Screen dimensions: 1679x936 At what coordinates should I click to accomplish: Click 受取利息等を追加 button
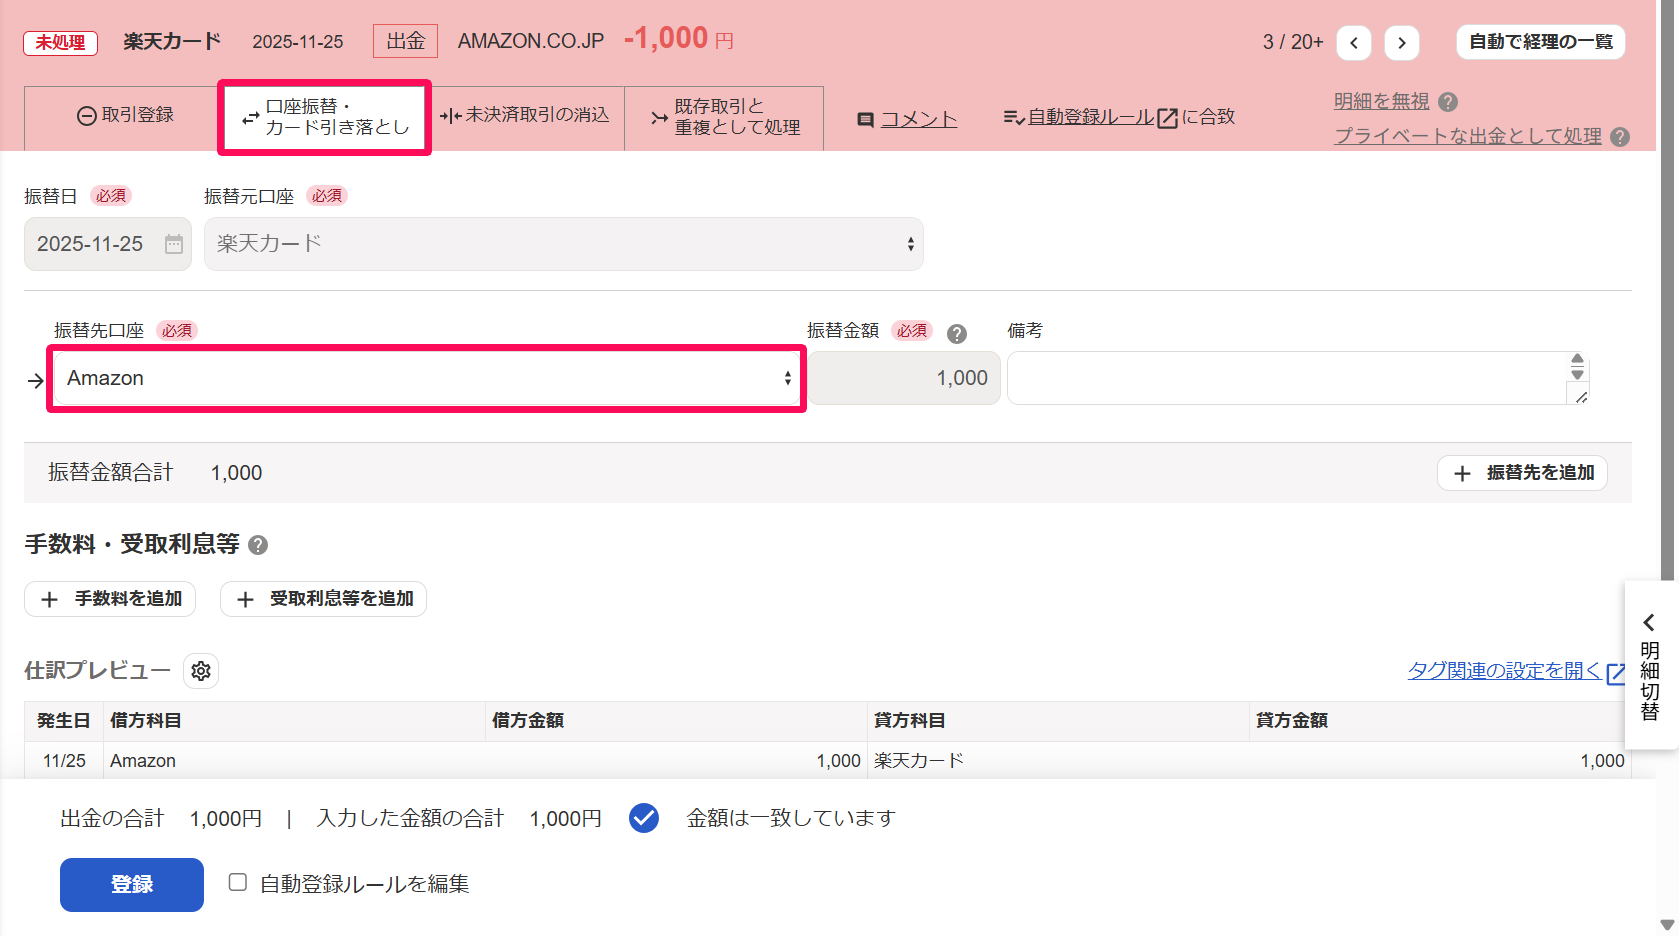point(323,599)
